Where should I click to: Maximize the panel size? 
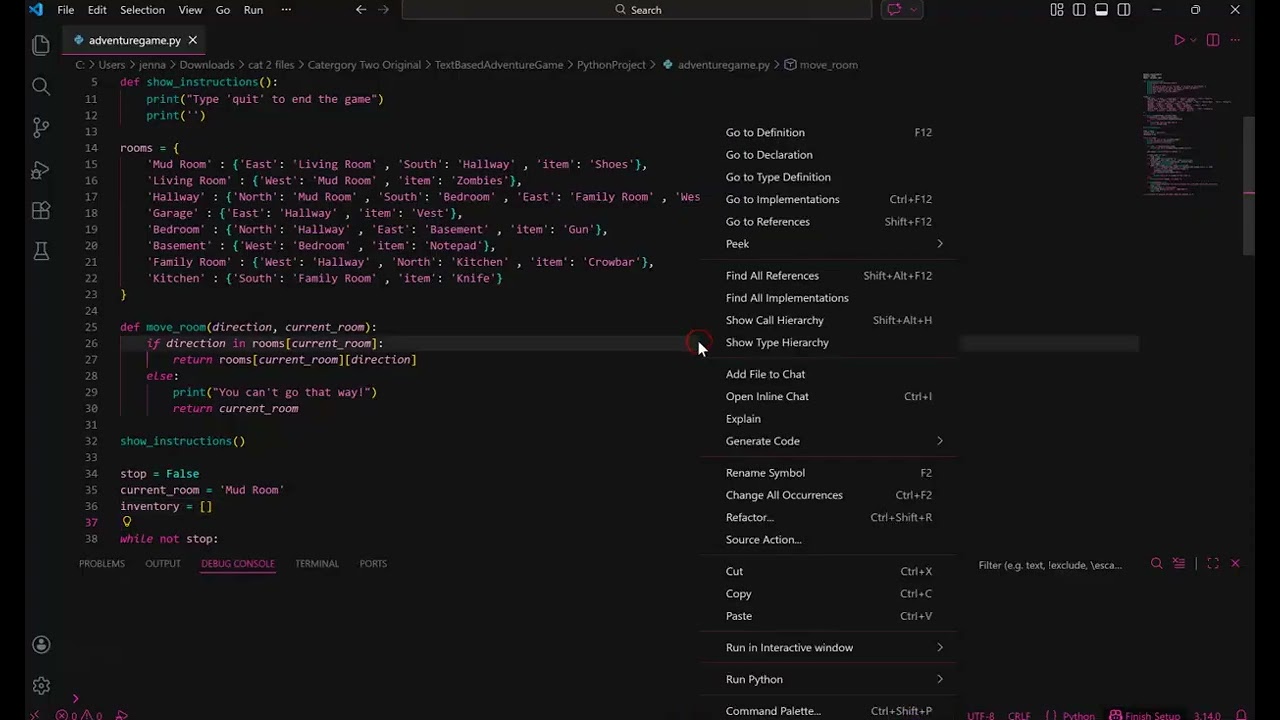(x=1213, y=564)
